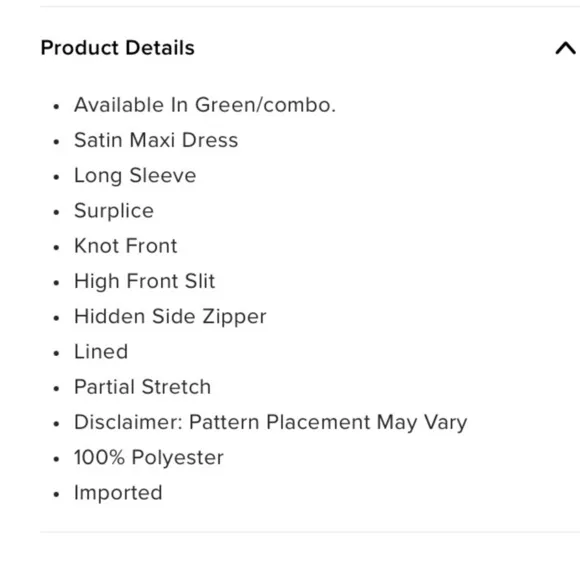Click the 'Long Sleeve' bullet item
This screenshot has width=580, height=580.
pos(135,175)
